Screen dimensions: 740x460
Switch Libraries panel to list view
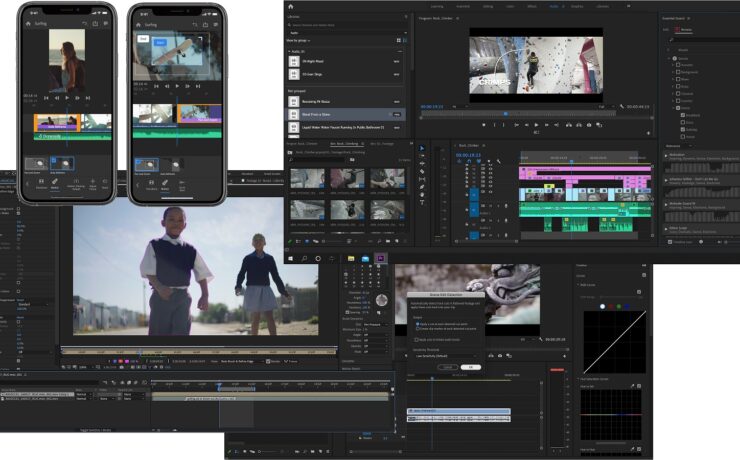click(x=404, y=41)
